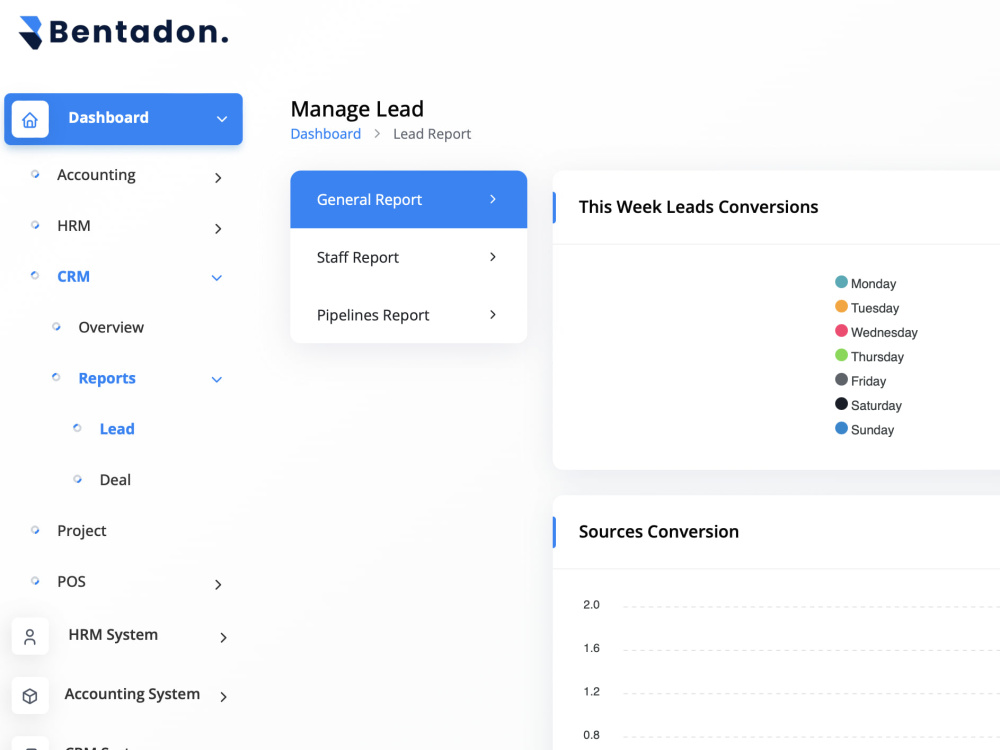
Task: Collapse the Dashboard menu chevron
Action: (222, 119)
